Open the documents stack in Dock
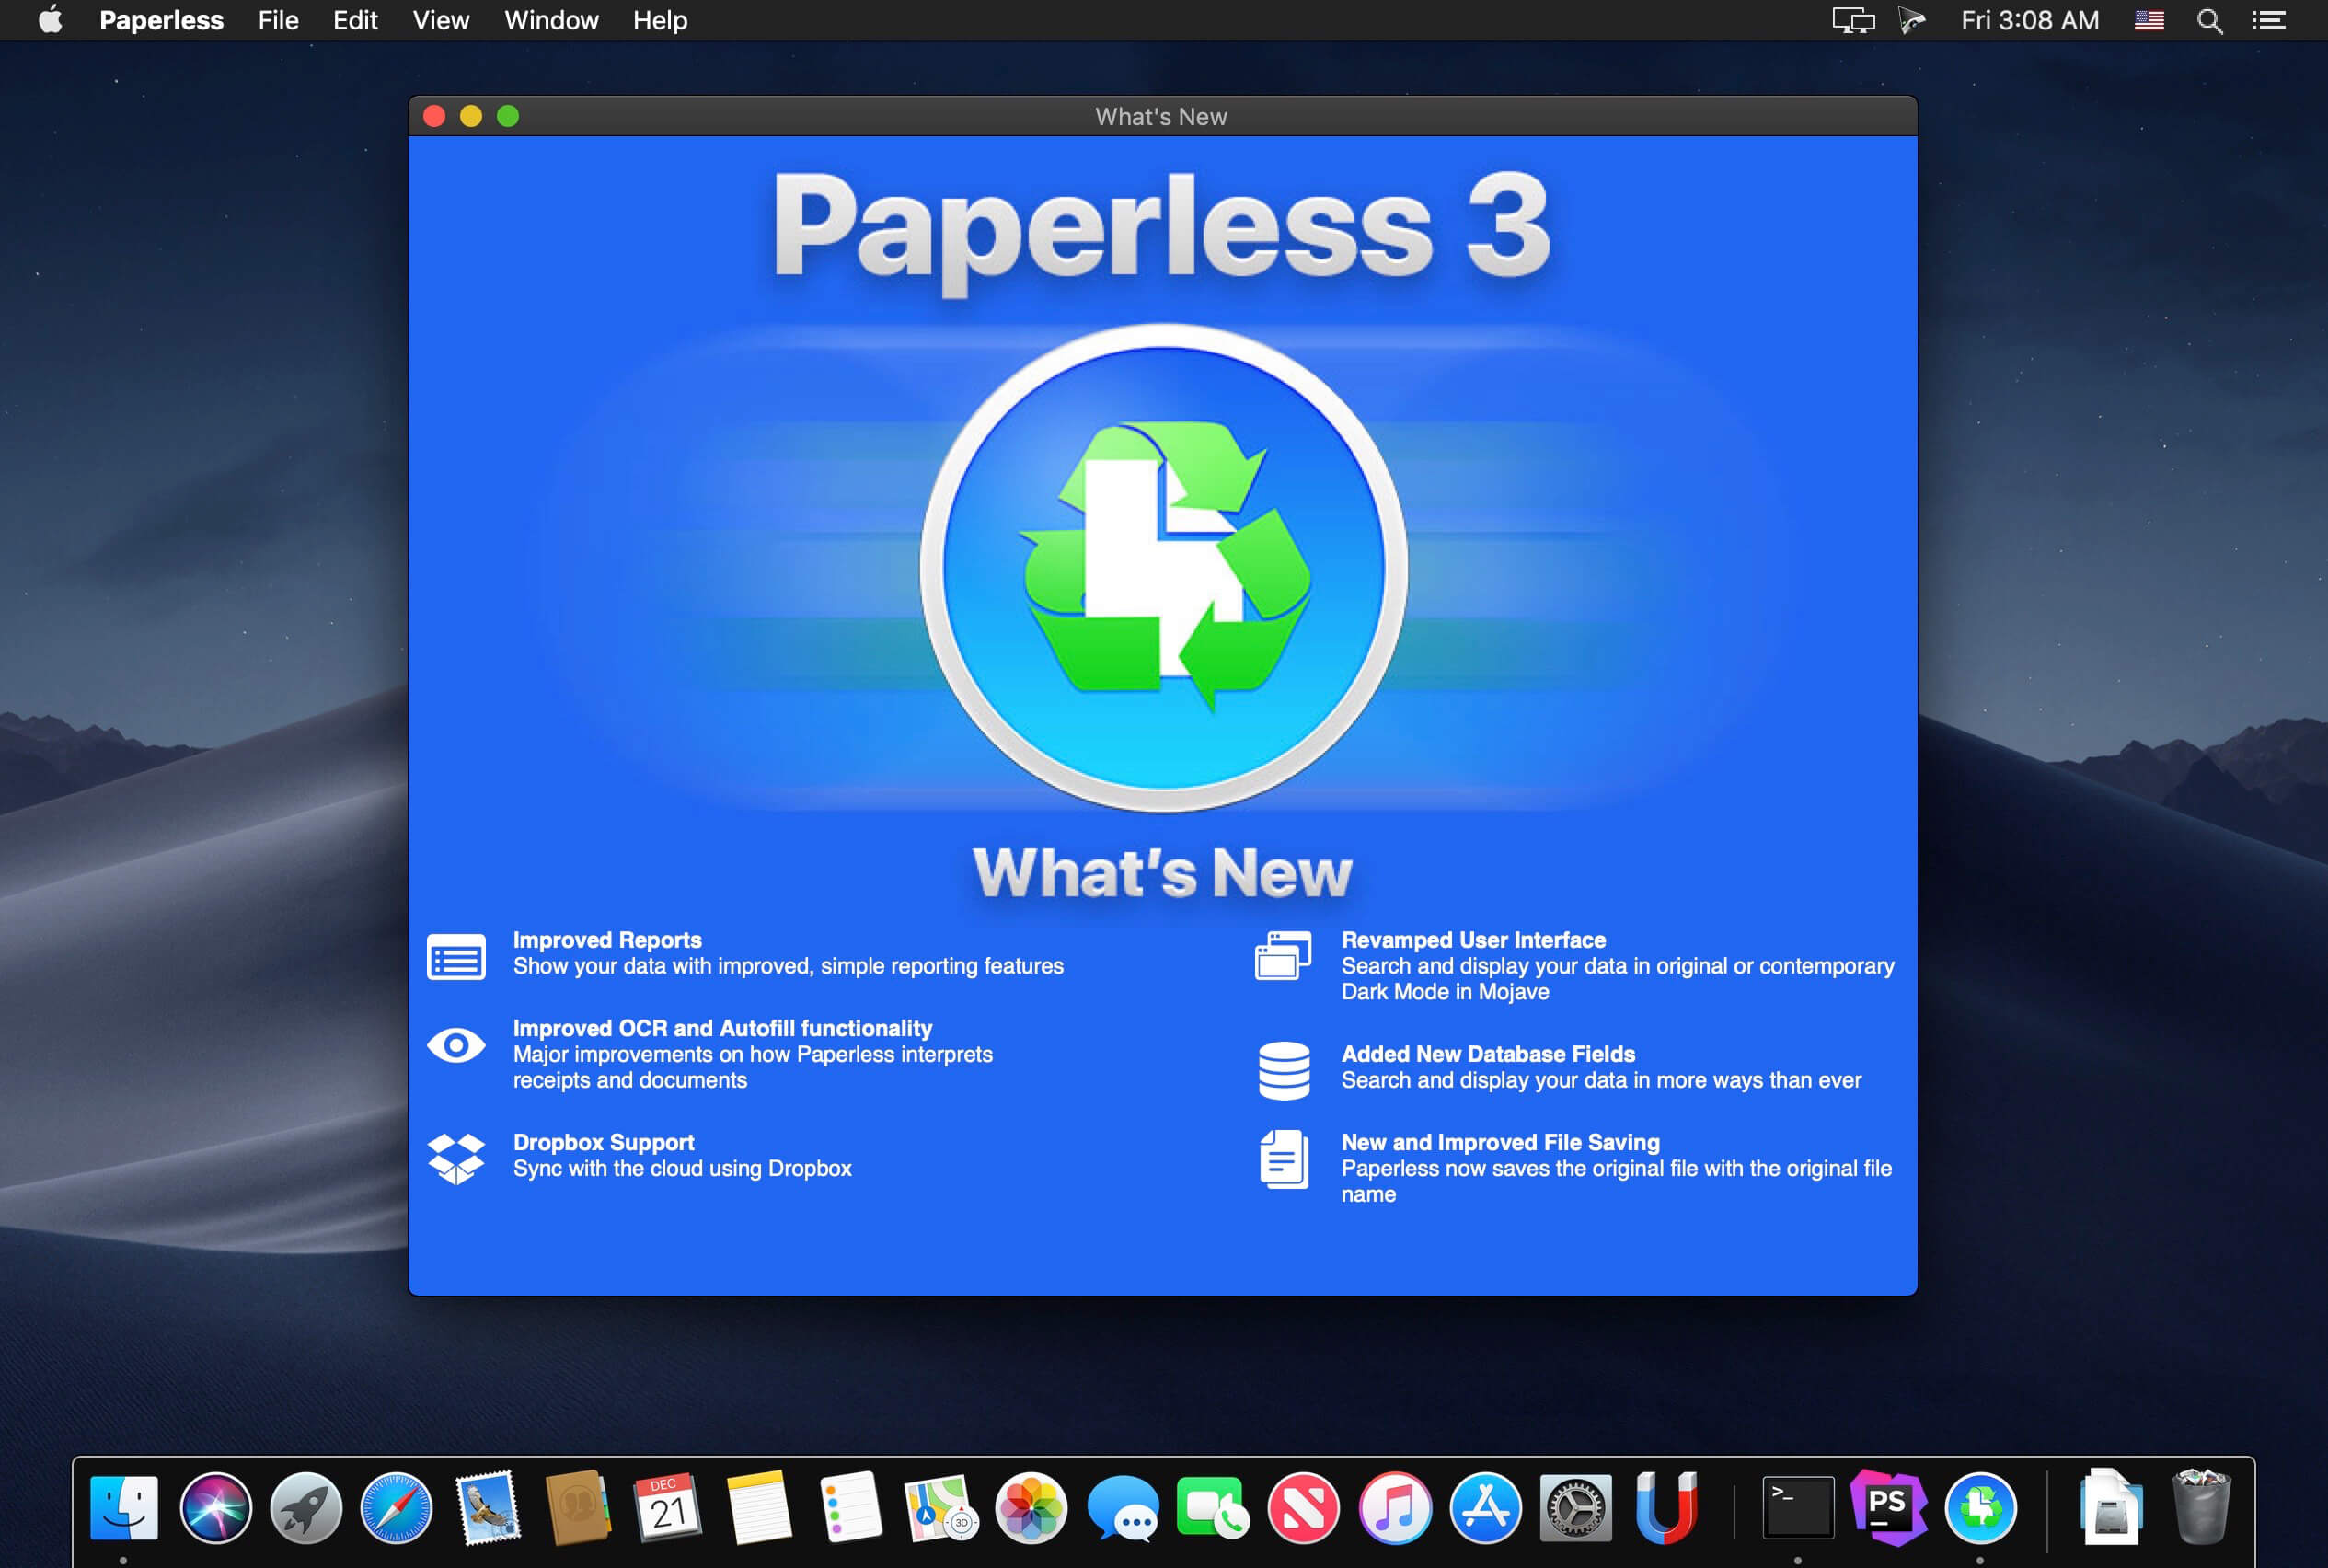This screenshot has height=1568, width=2328. pos(2110,1507)
